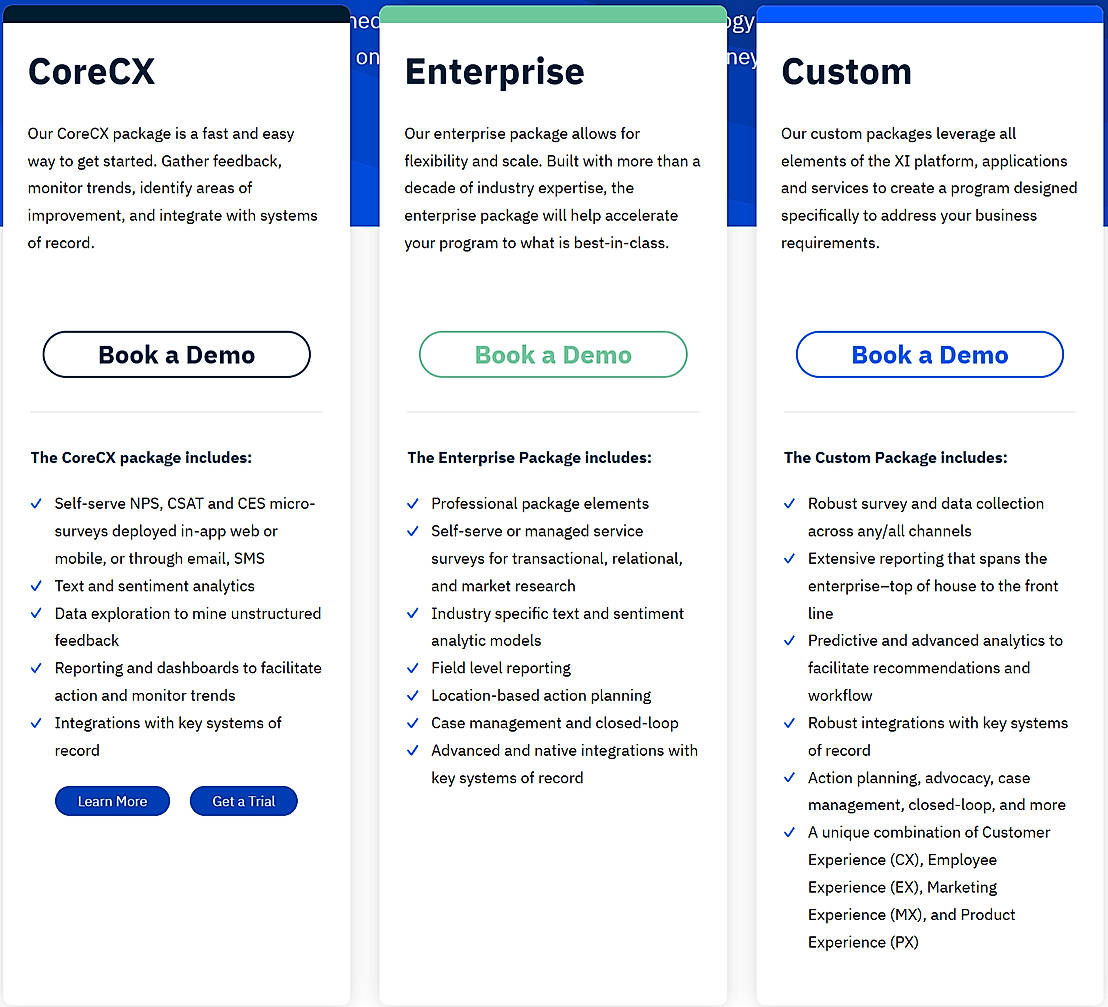Click checkmark beside 'Robust survey and data collection'

tap(789, 504)
